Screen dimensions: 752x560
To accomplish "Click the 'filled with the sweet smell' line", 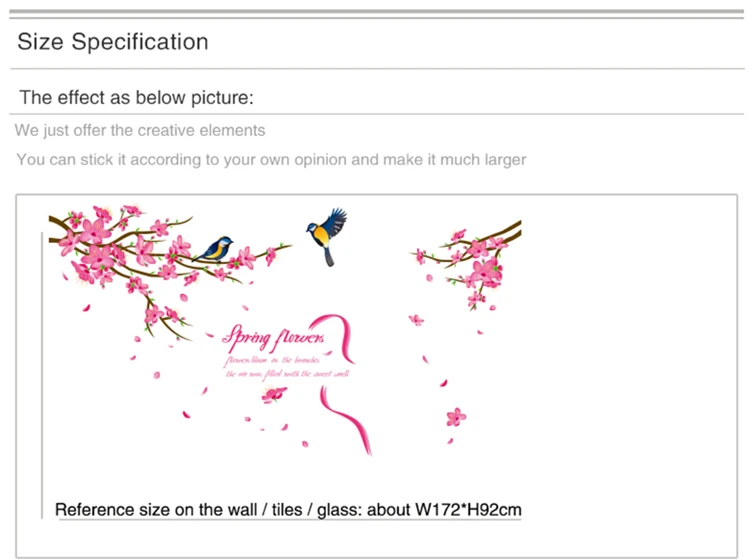I will 287,374.
